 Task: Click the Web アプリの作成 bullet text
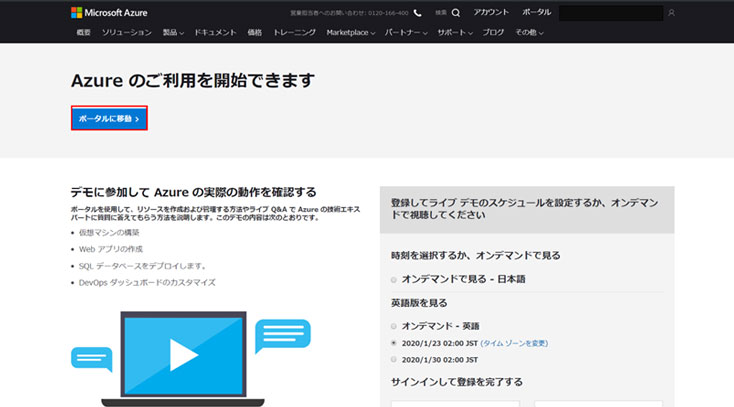110,249
